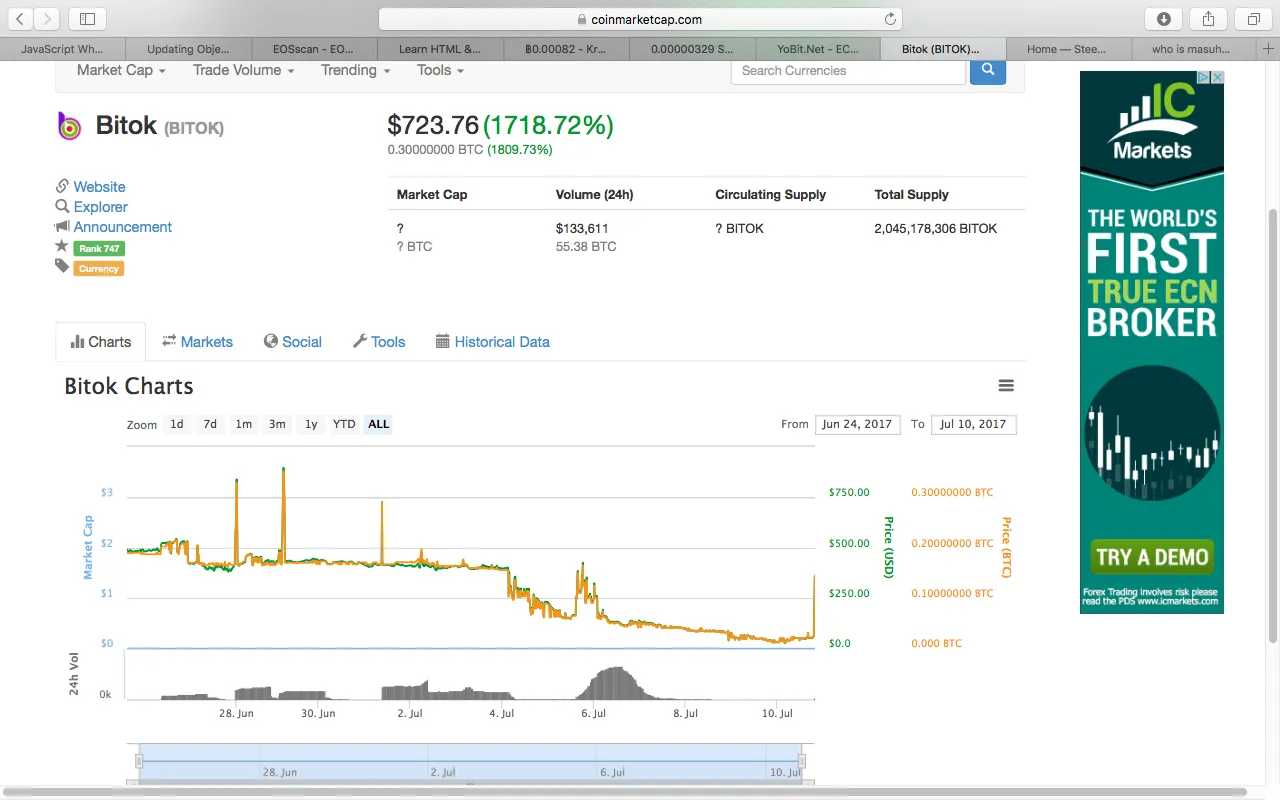The image size is (1280, 800).
Task: Open chart hamburger menu icon
Action: click(x=1006, y=386)
